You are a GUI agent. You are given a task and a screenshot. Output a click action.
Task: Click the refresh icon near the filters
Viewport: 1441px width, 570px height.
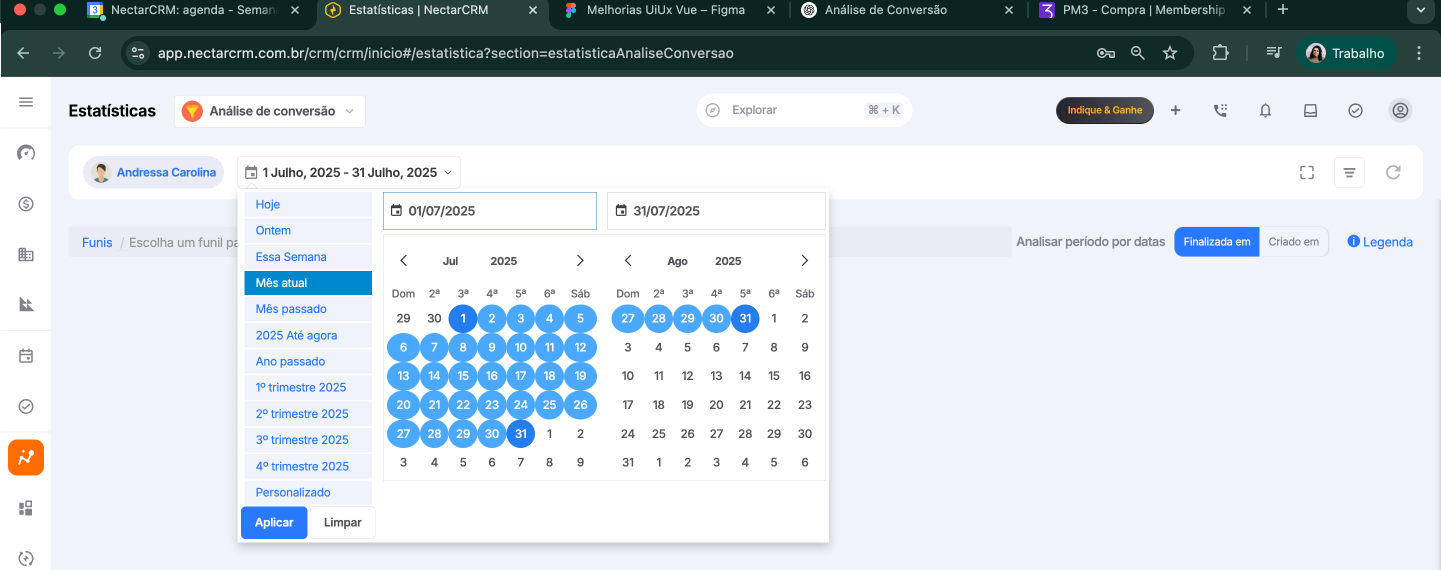click(1393, 172)
